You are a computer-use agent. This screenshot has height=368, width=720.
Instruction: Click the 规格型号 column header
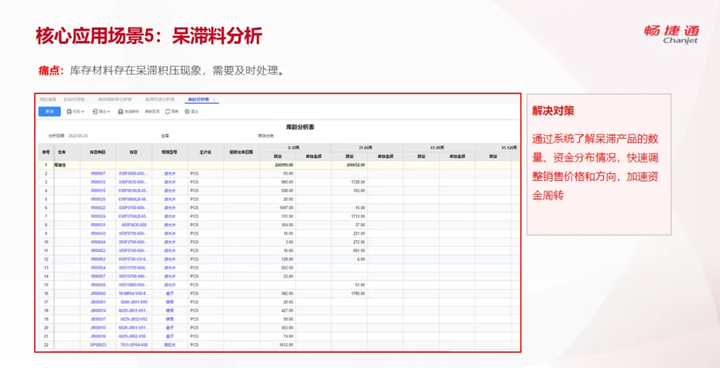pos(169,152)
